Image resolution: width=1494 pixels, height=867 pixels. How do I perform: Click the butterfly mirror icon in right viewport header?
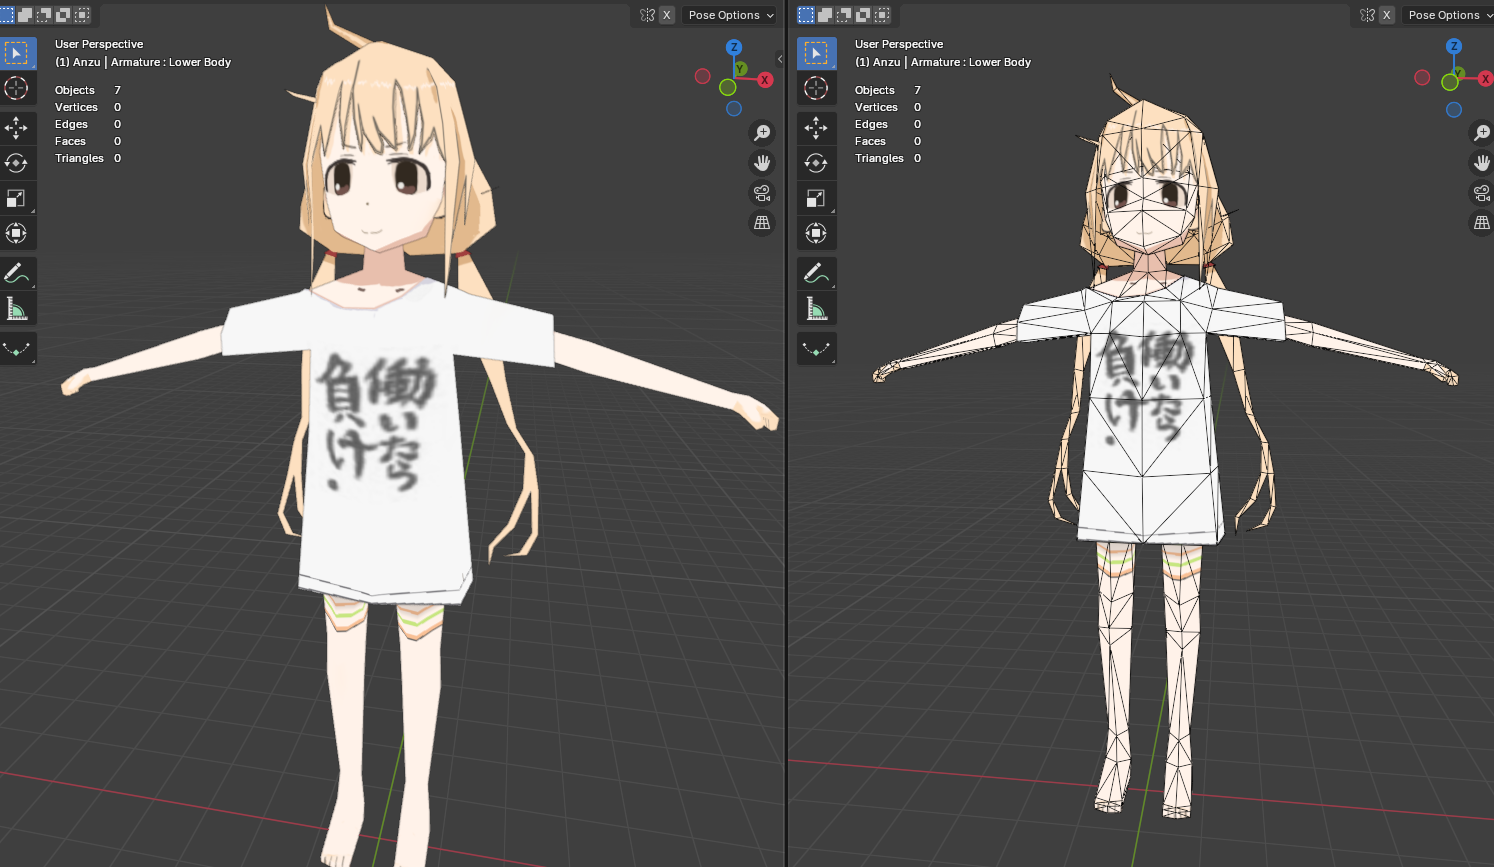click(x=1367, y=15)
